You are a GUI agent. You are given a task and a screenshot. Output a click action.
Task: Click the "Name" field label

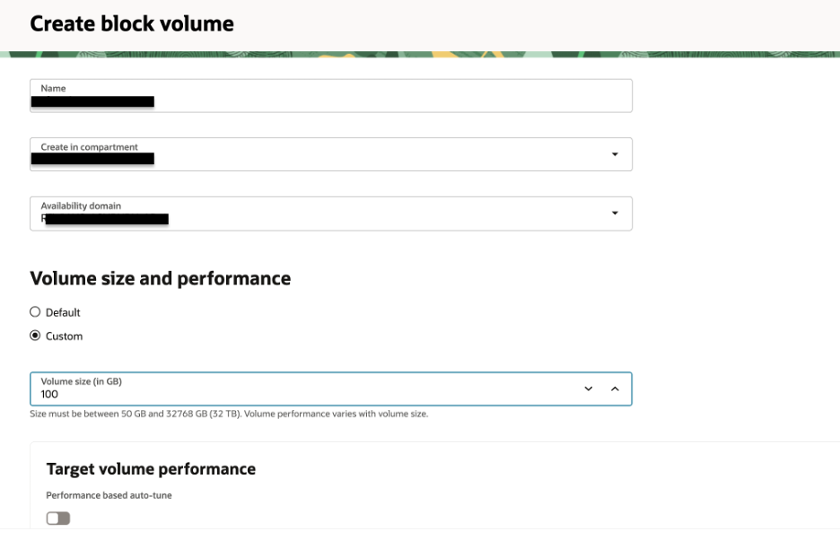pos(53,89)
